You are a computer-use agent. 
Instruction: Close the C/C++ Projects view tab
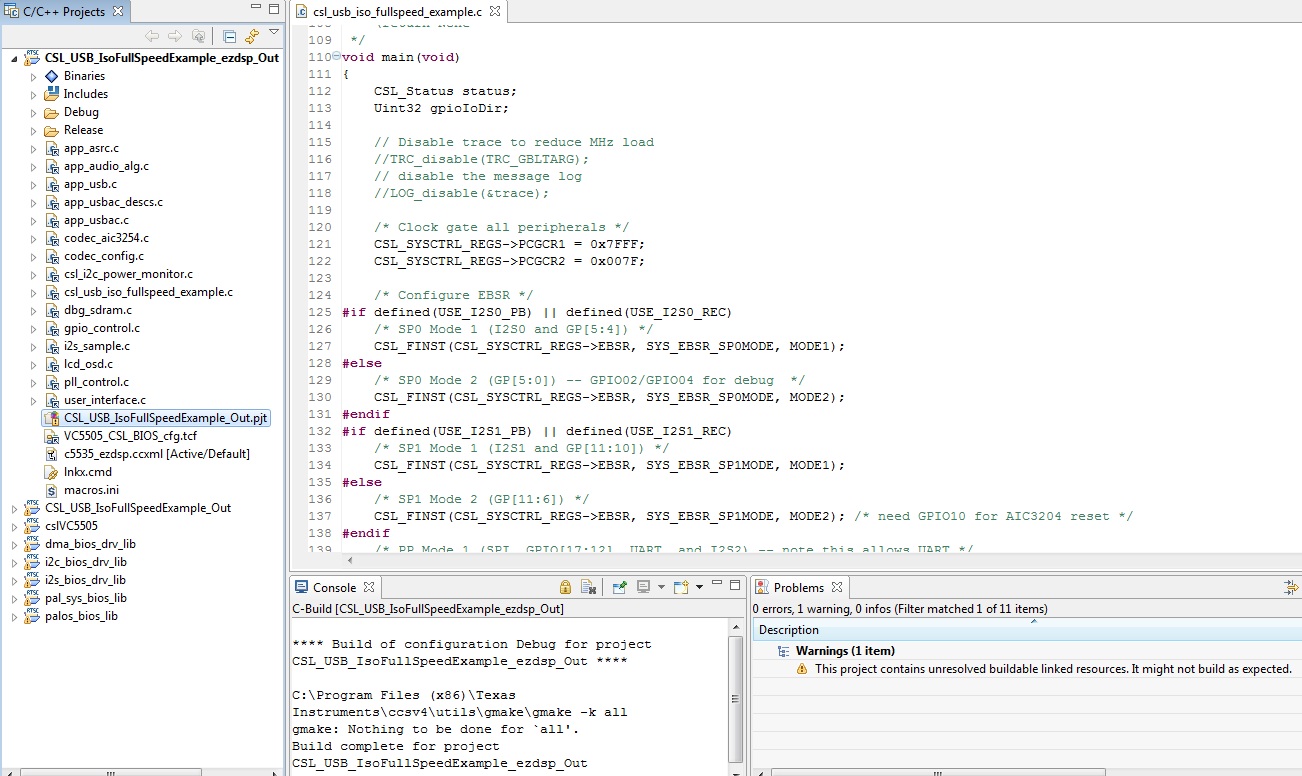[117, 12]
